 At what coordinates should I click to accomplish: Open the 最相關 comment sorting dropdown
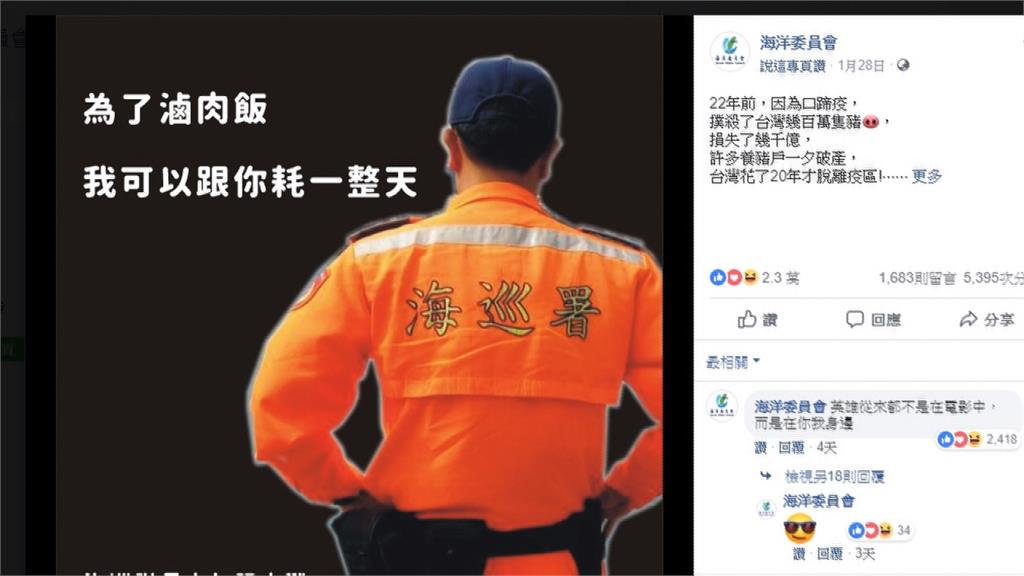click(733, 362)
